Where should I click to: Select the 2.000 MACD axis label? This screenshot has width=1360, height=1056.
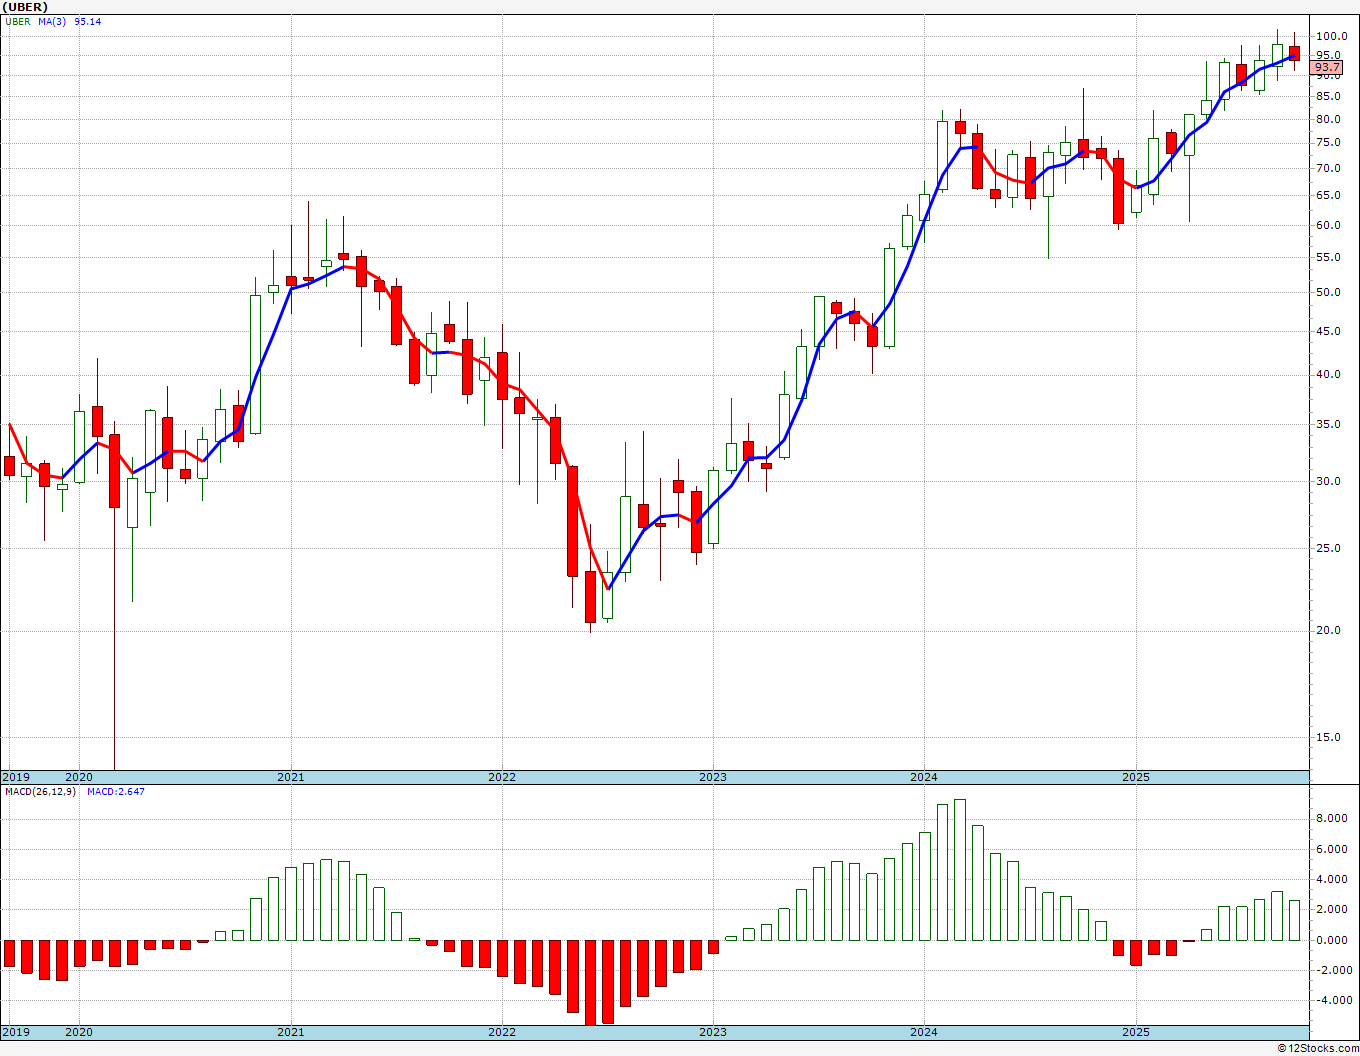[1333, 910]
